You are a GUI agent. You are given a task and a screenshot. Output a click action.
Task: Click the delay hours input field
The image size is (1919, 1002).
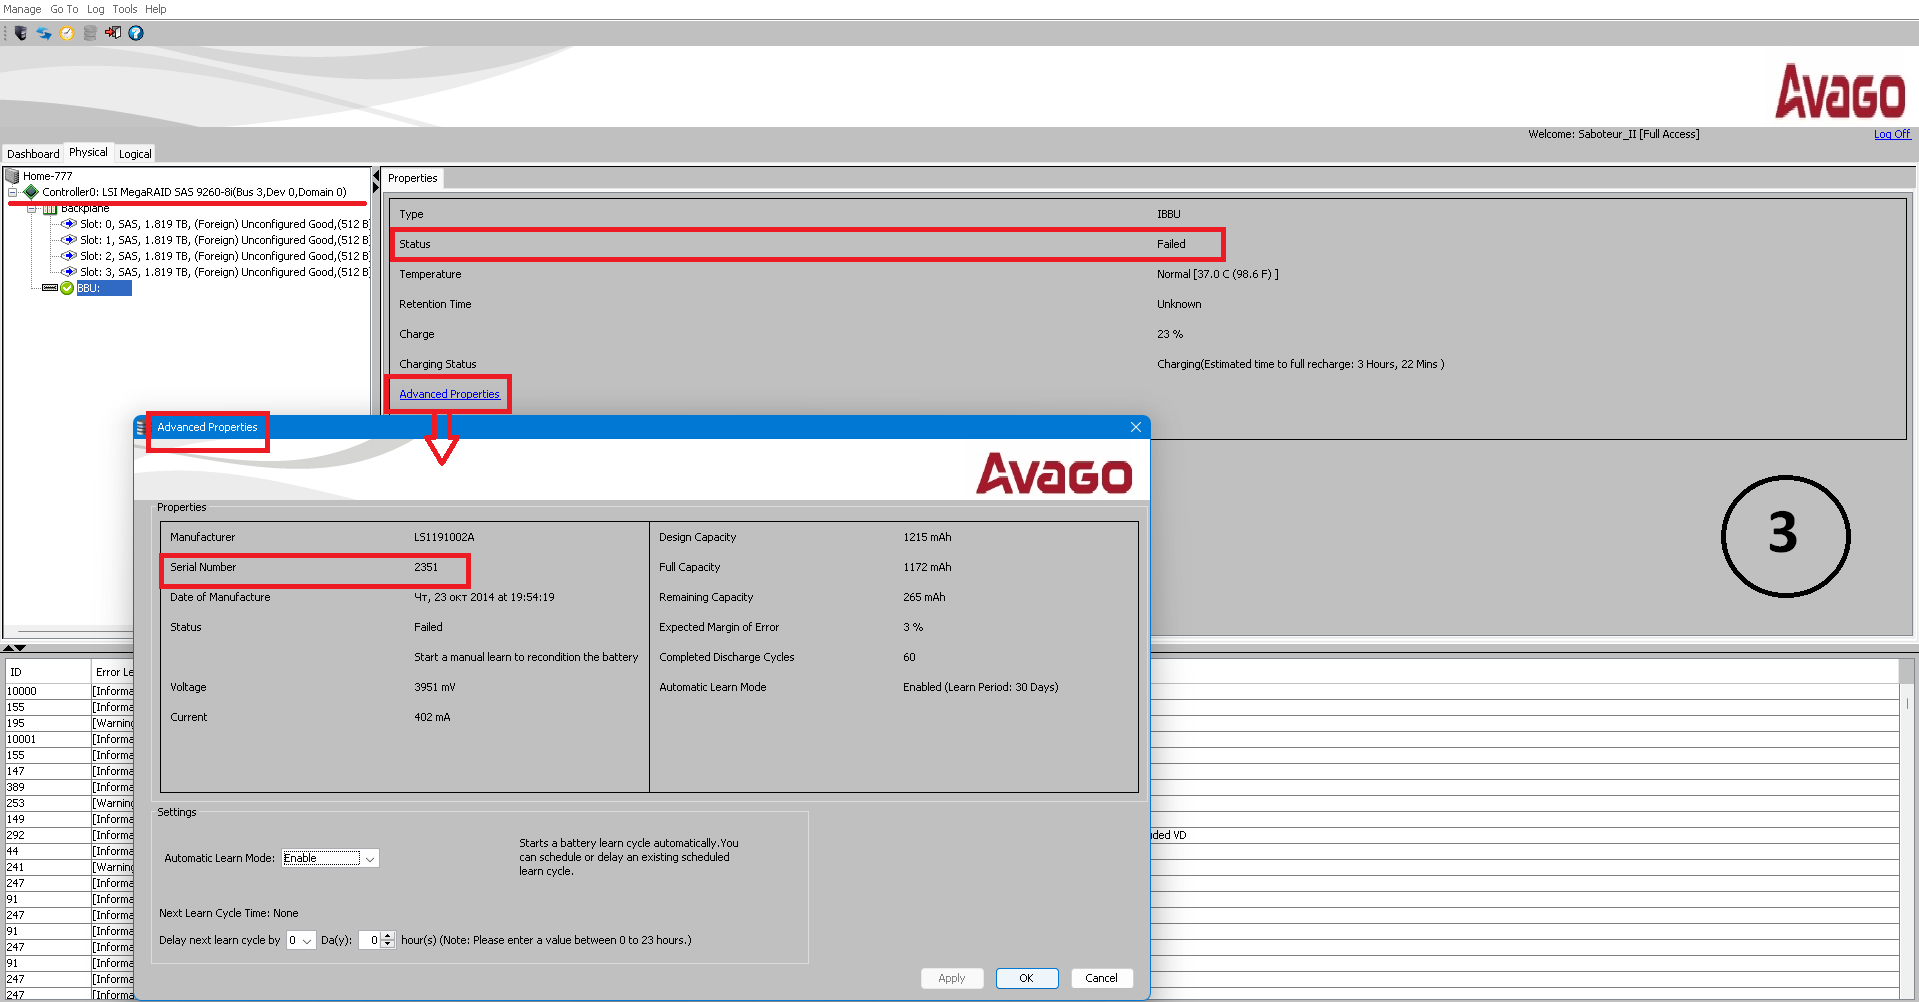coord(370,940)
